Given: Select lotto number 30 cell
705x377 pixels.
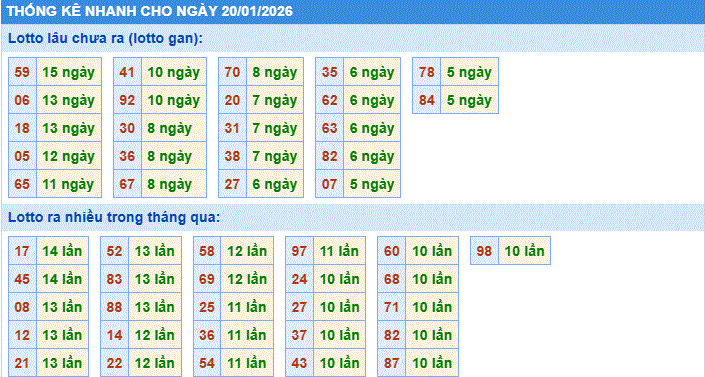Looking at the screenshot, I should click(127, 128).
